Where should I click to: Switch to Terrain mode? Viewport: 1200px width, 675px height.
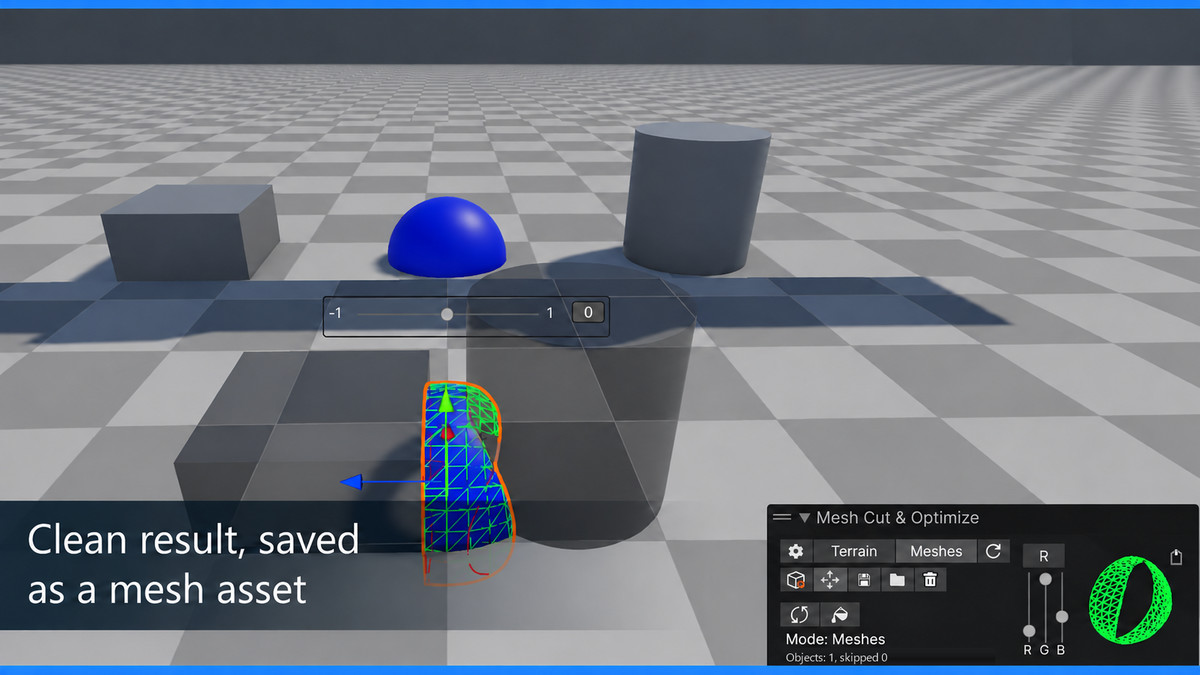pos(854,551)
